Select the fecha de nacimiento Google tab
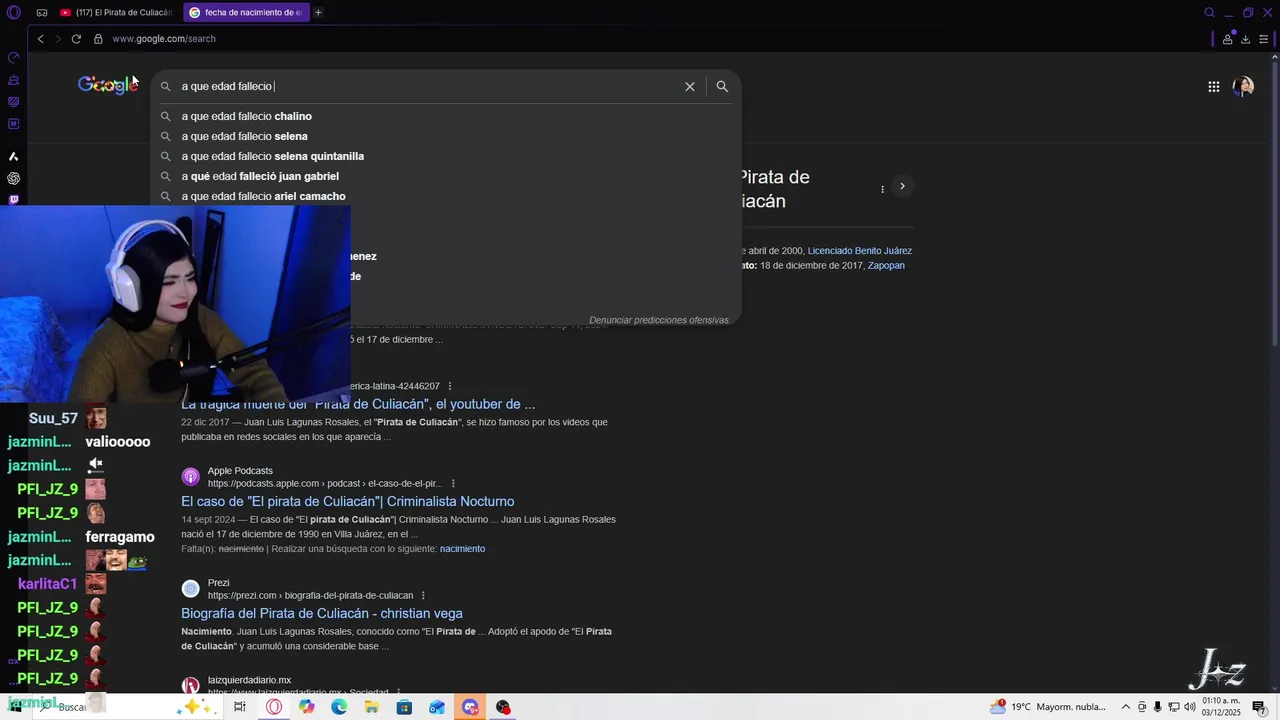Viewport: 1280px width, 720px height. pyautogui.click(x=245, y=12)
